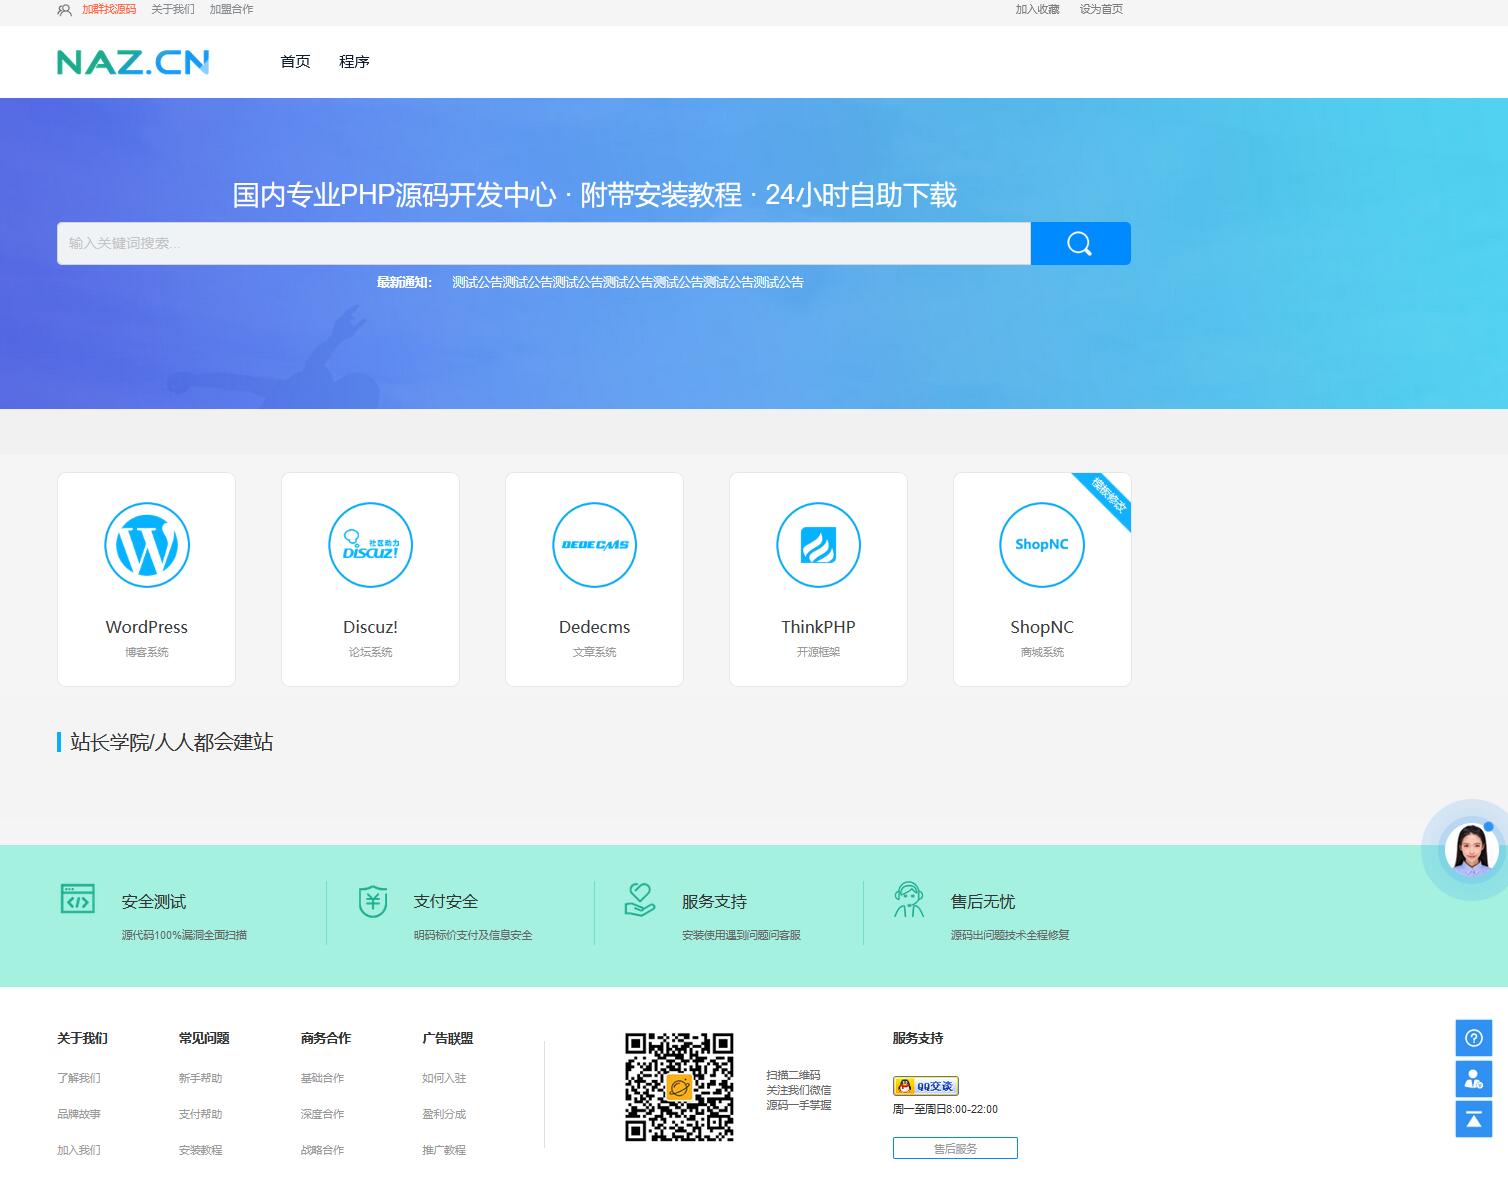Click the 安全测试 code window icon

[78, 899]
